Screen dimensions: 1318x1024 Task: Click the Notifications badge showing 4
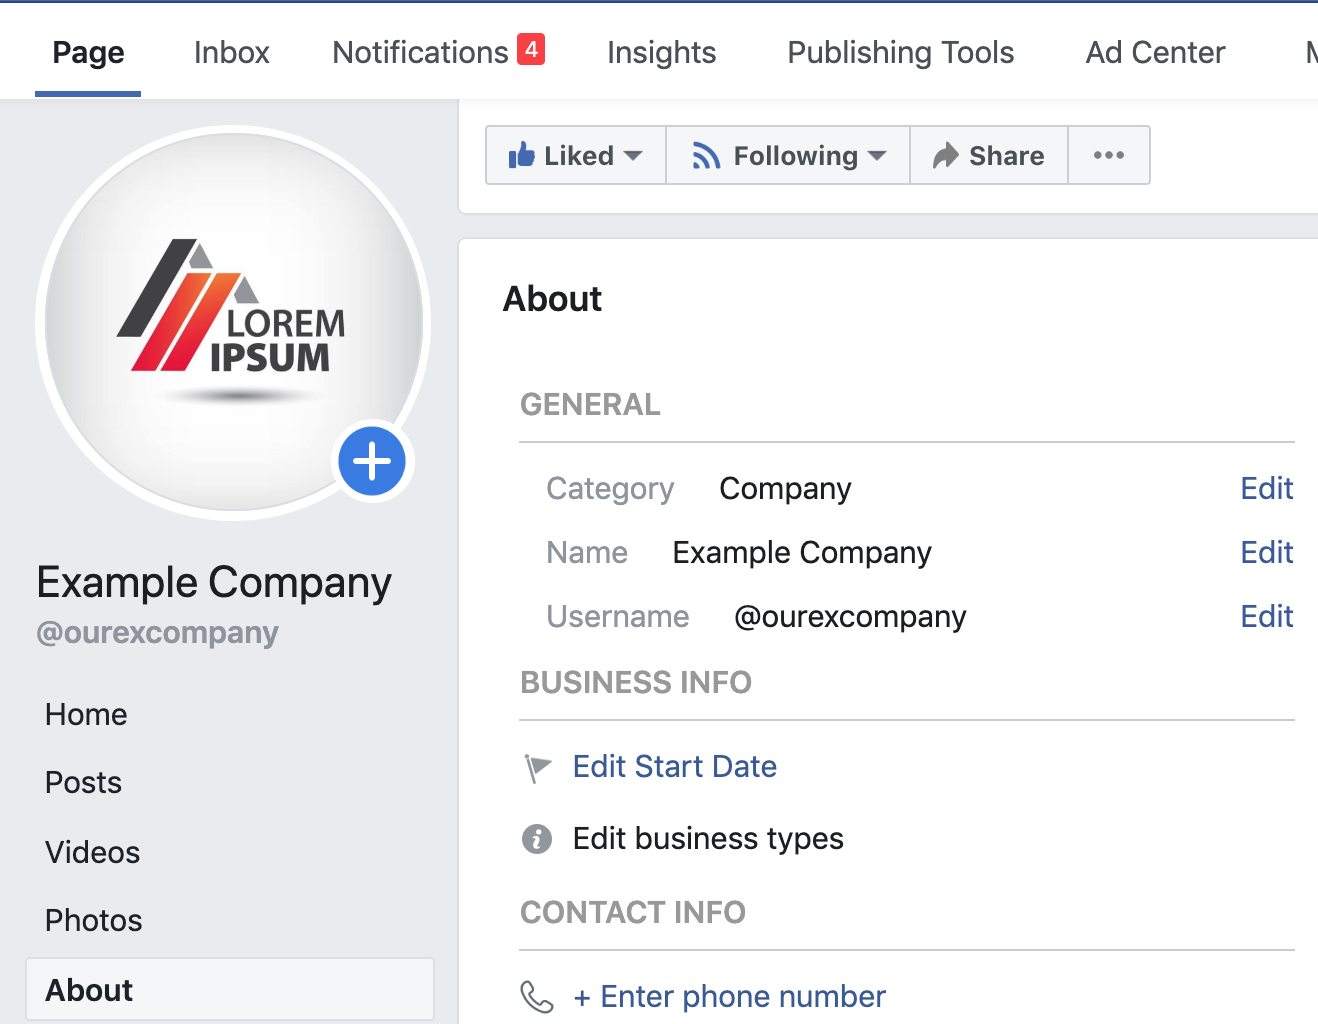(x=529, y=46)
